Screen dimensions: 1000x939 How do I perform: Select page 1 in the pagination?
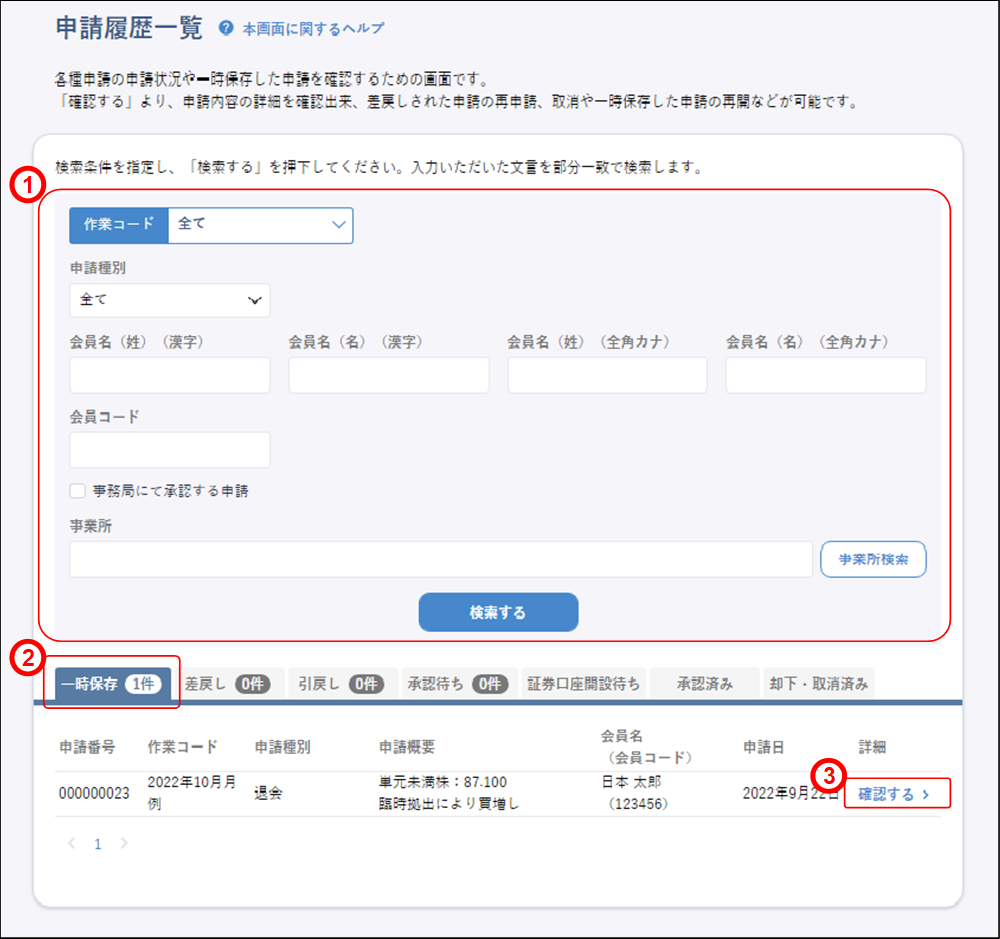point(97,844)
